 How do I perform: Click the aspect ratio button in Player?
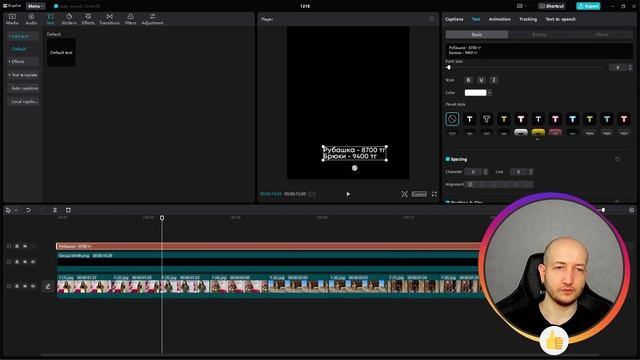point(419,194)
